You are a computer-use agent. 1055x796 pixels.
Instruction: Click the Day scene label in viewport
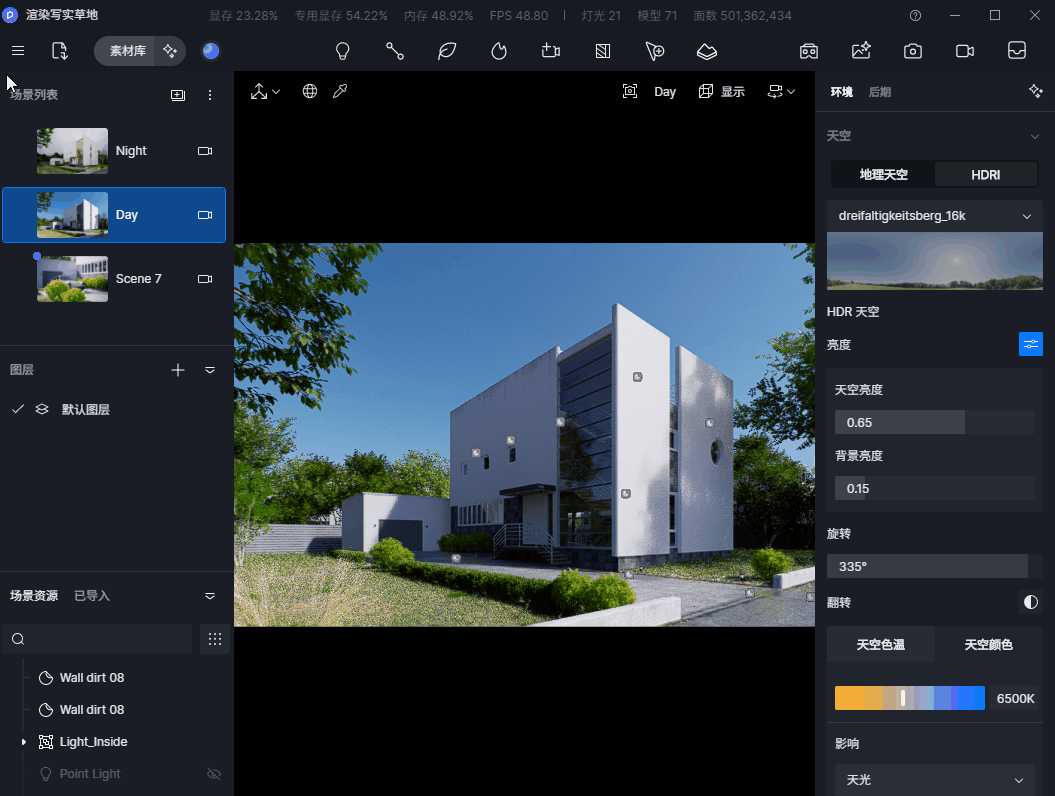(x=665, y=92)
